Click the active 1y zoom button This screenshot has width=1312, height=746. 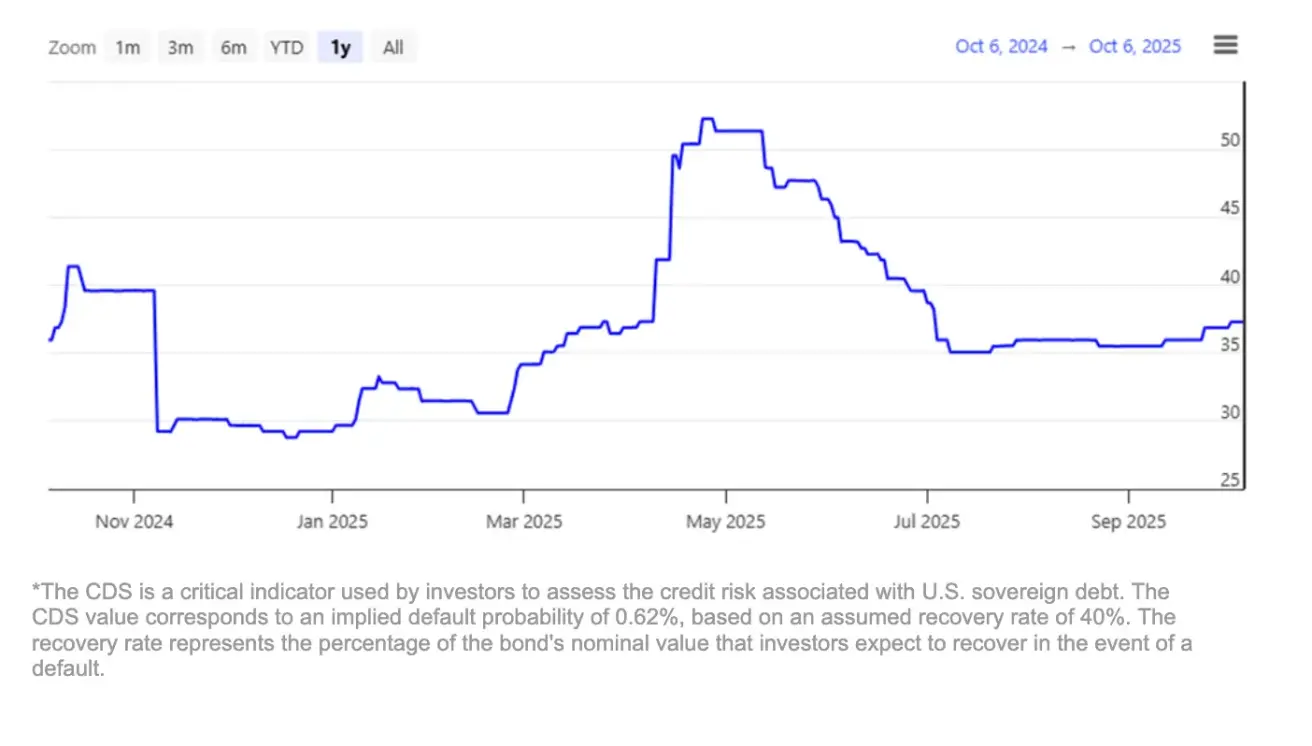pyautogui.click(x=341, y=47)
